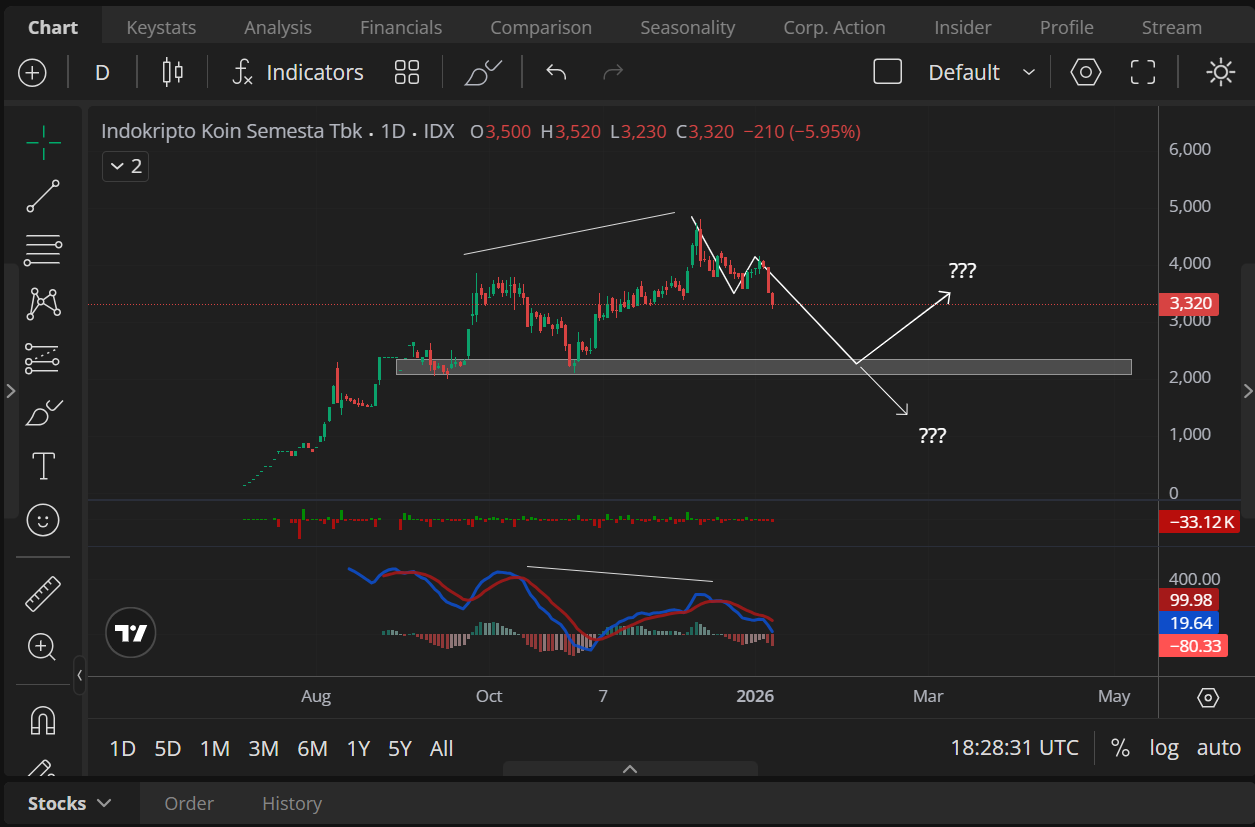Select the crosshair cursor tool
1255x827 pixels.
pos(43,143)
